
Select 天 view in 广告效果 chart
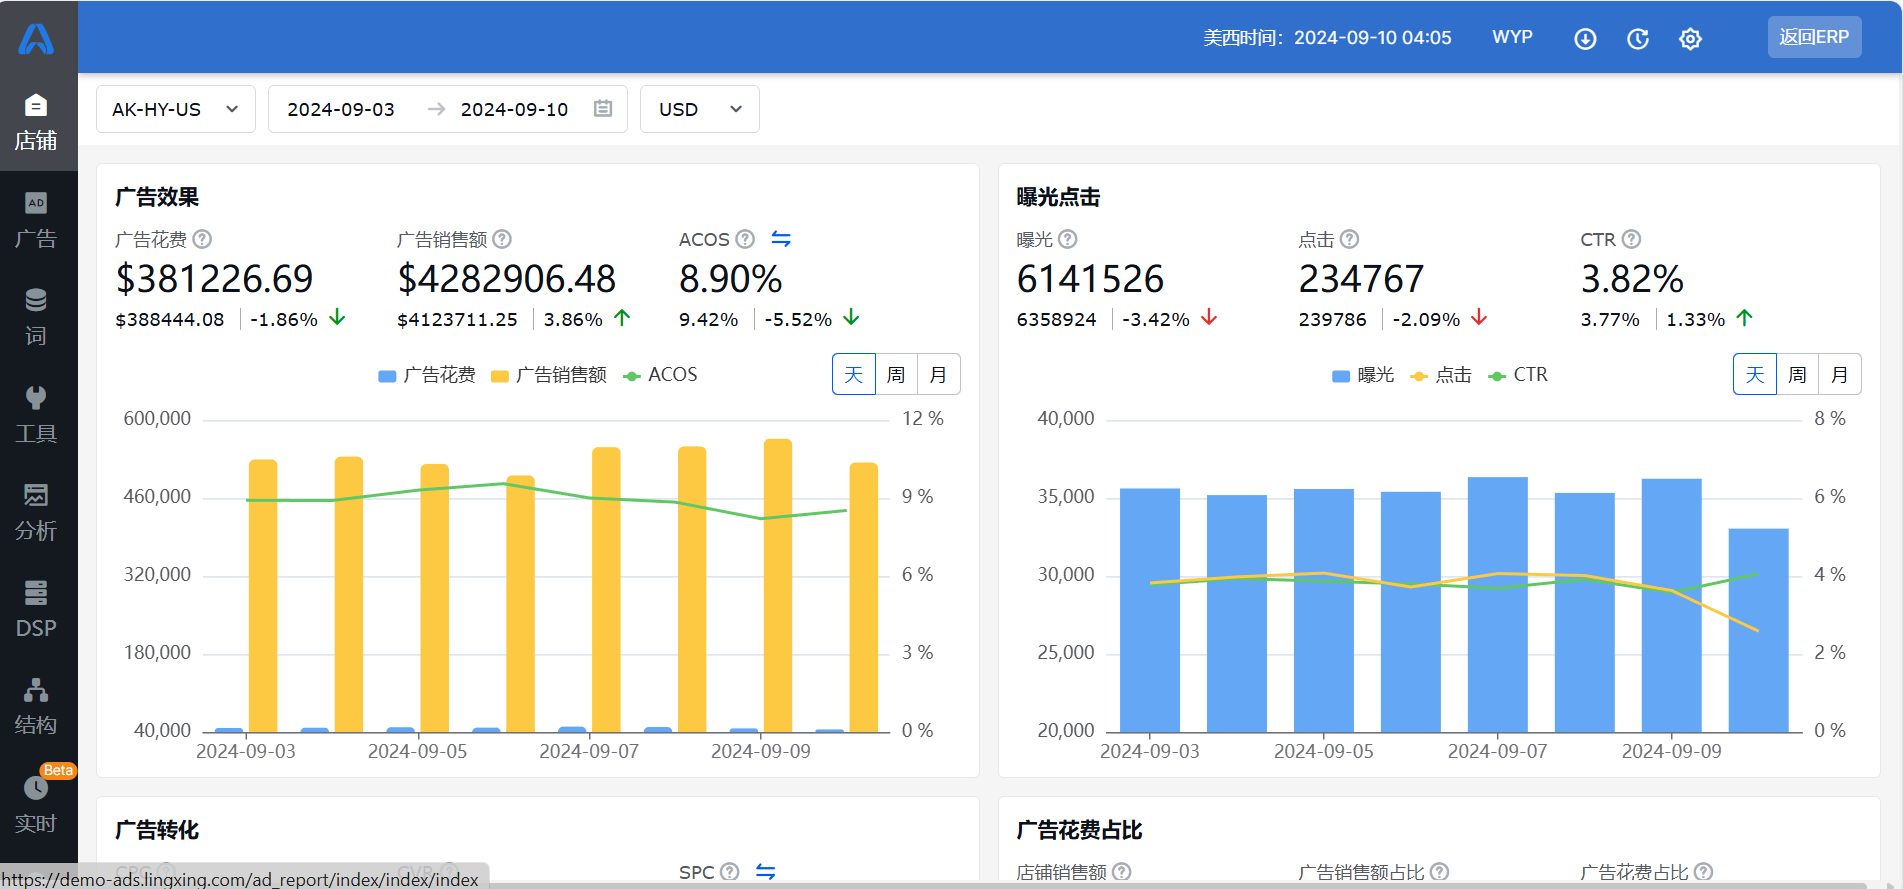click(x=854, y=374)
